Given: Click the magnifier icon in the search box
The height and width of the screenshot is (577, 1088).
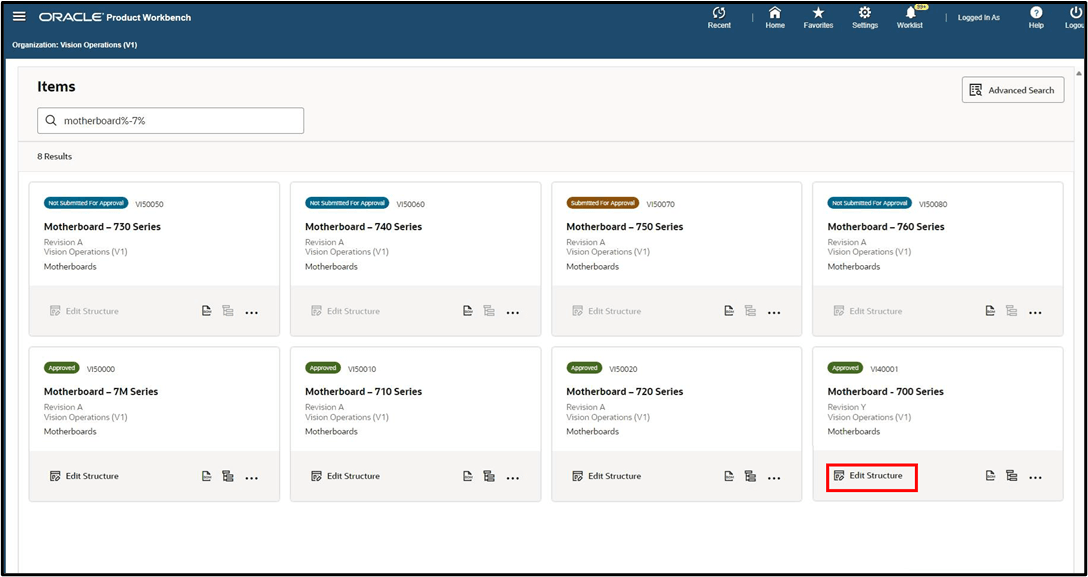Looking at the screenshot, I should 51,121.
